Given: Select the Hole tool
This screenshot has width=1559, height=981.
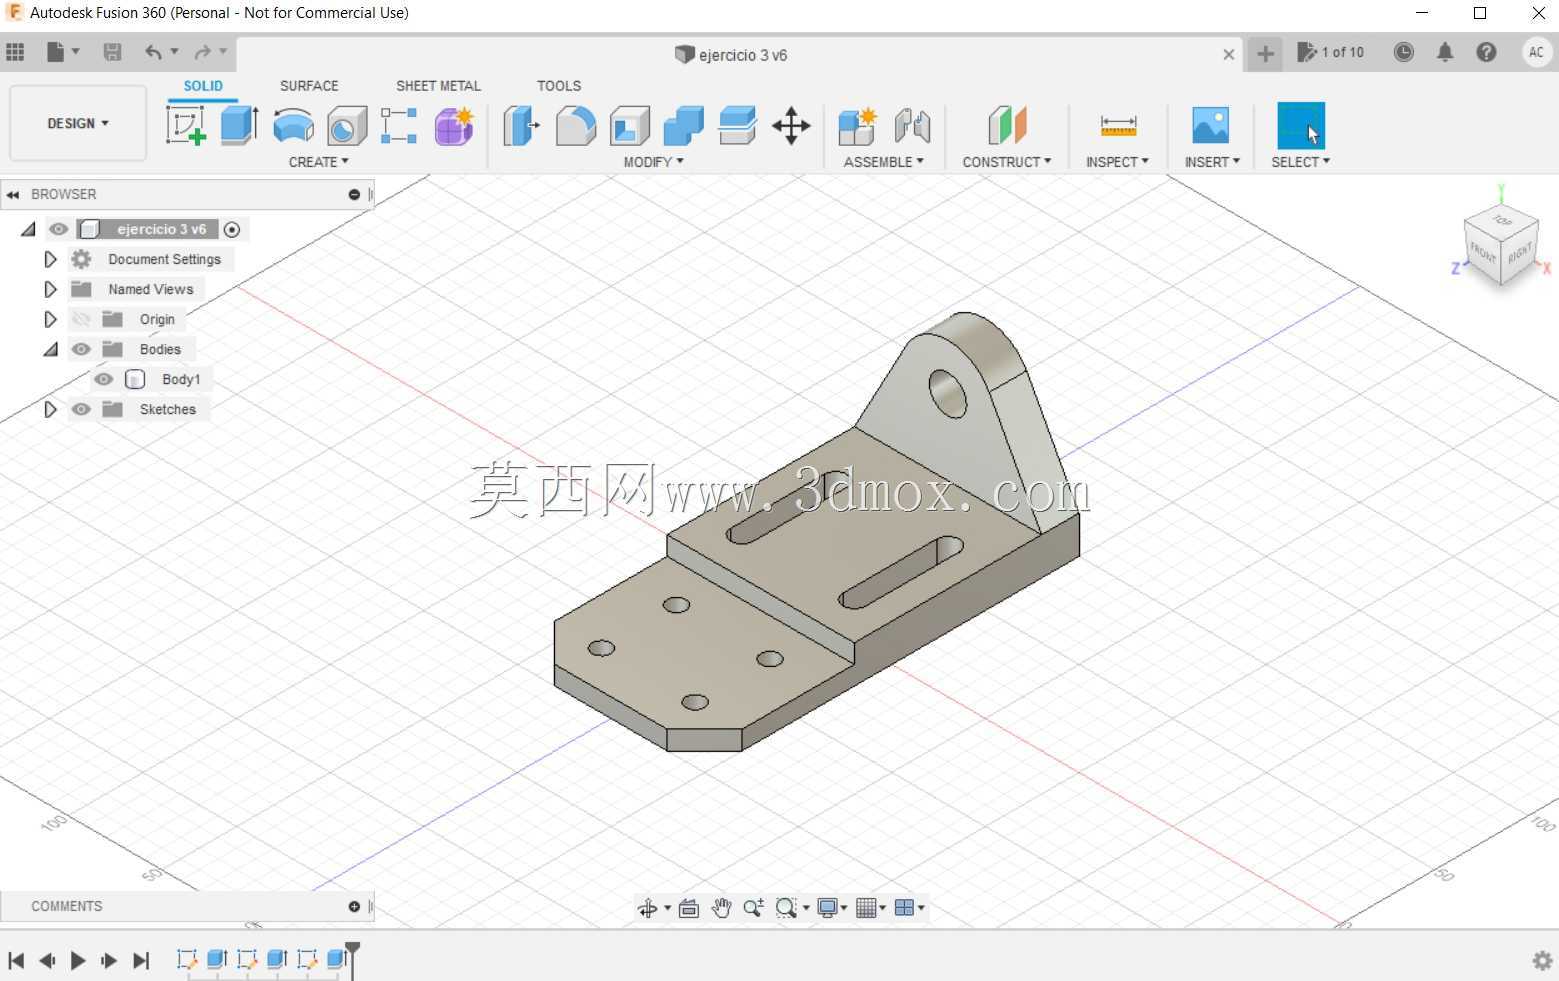Looking at the screenshot, I should 347,126.
